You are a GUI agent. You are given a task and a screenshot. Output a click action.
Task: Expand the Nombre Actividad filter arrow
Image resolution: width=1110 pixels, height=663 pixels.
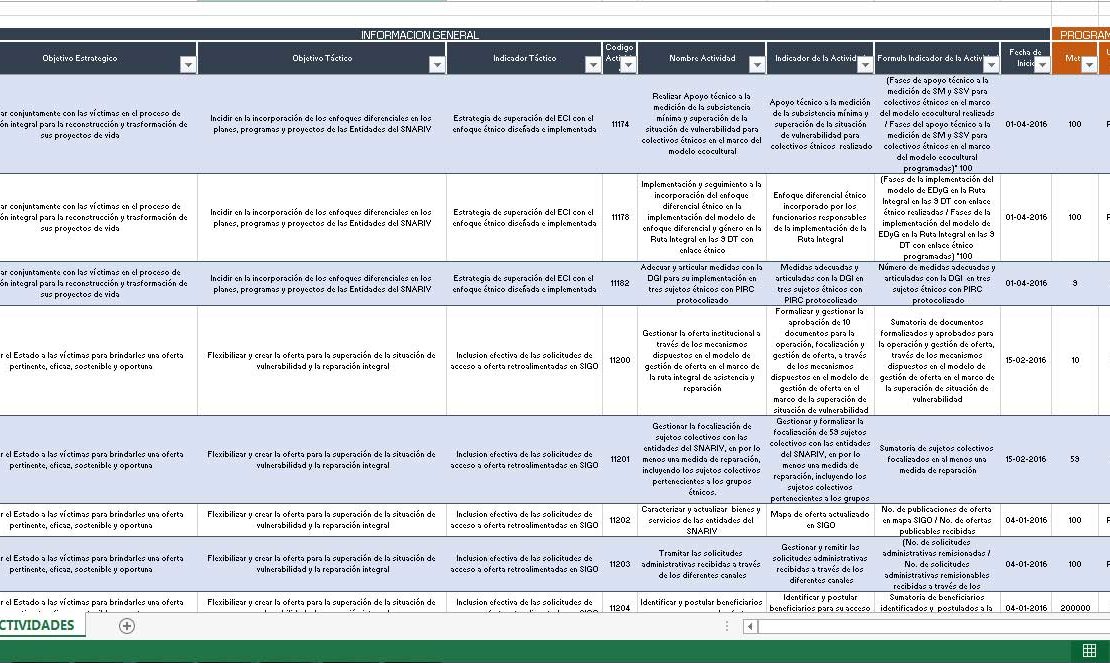point(757,65)
